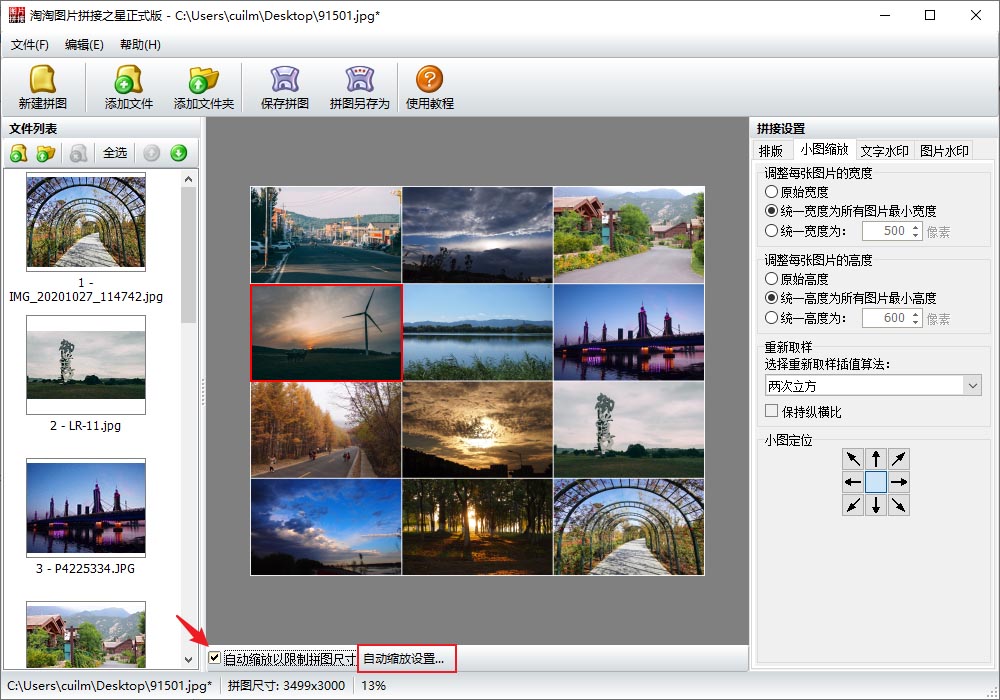Increase the 统一宽度 value with the up spinner

coord(916,226)
